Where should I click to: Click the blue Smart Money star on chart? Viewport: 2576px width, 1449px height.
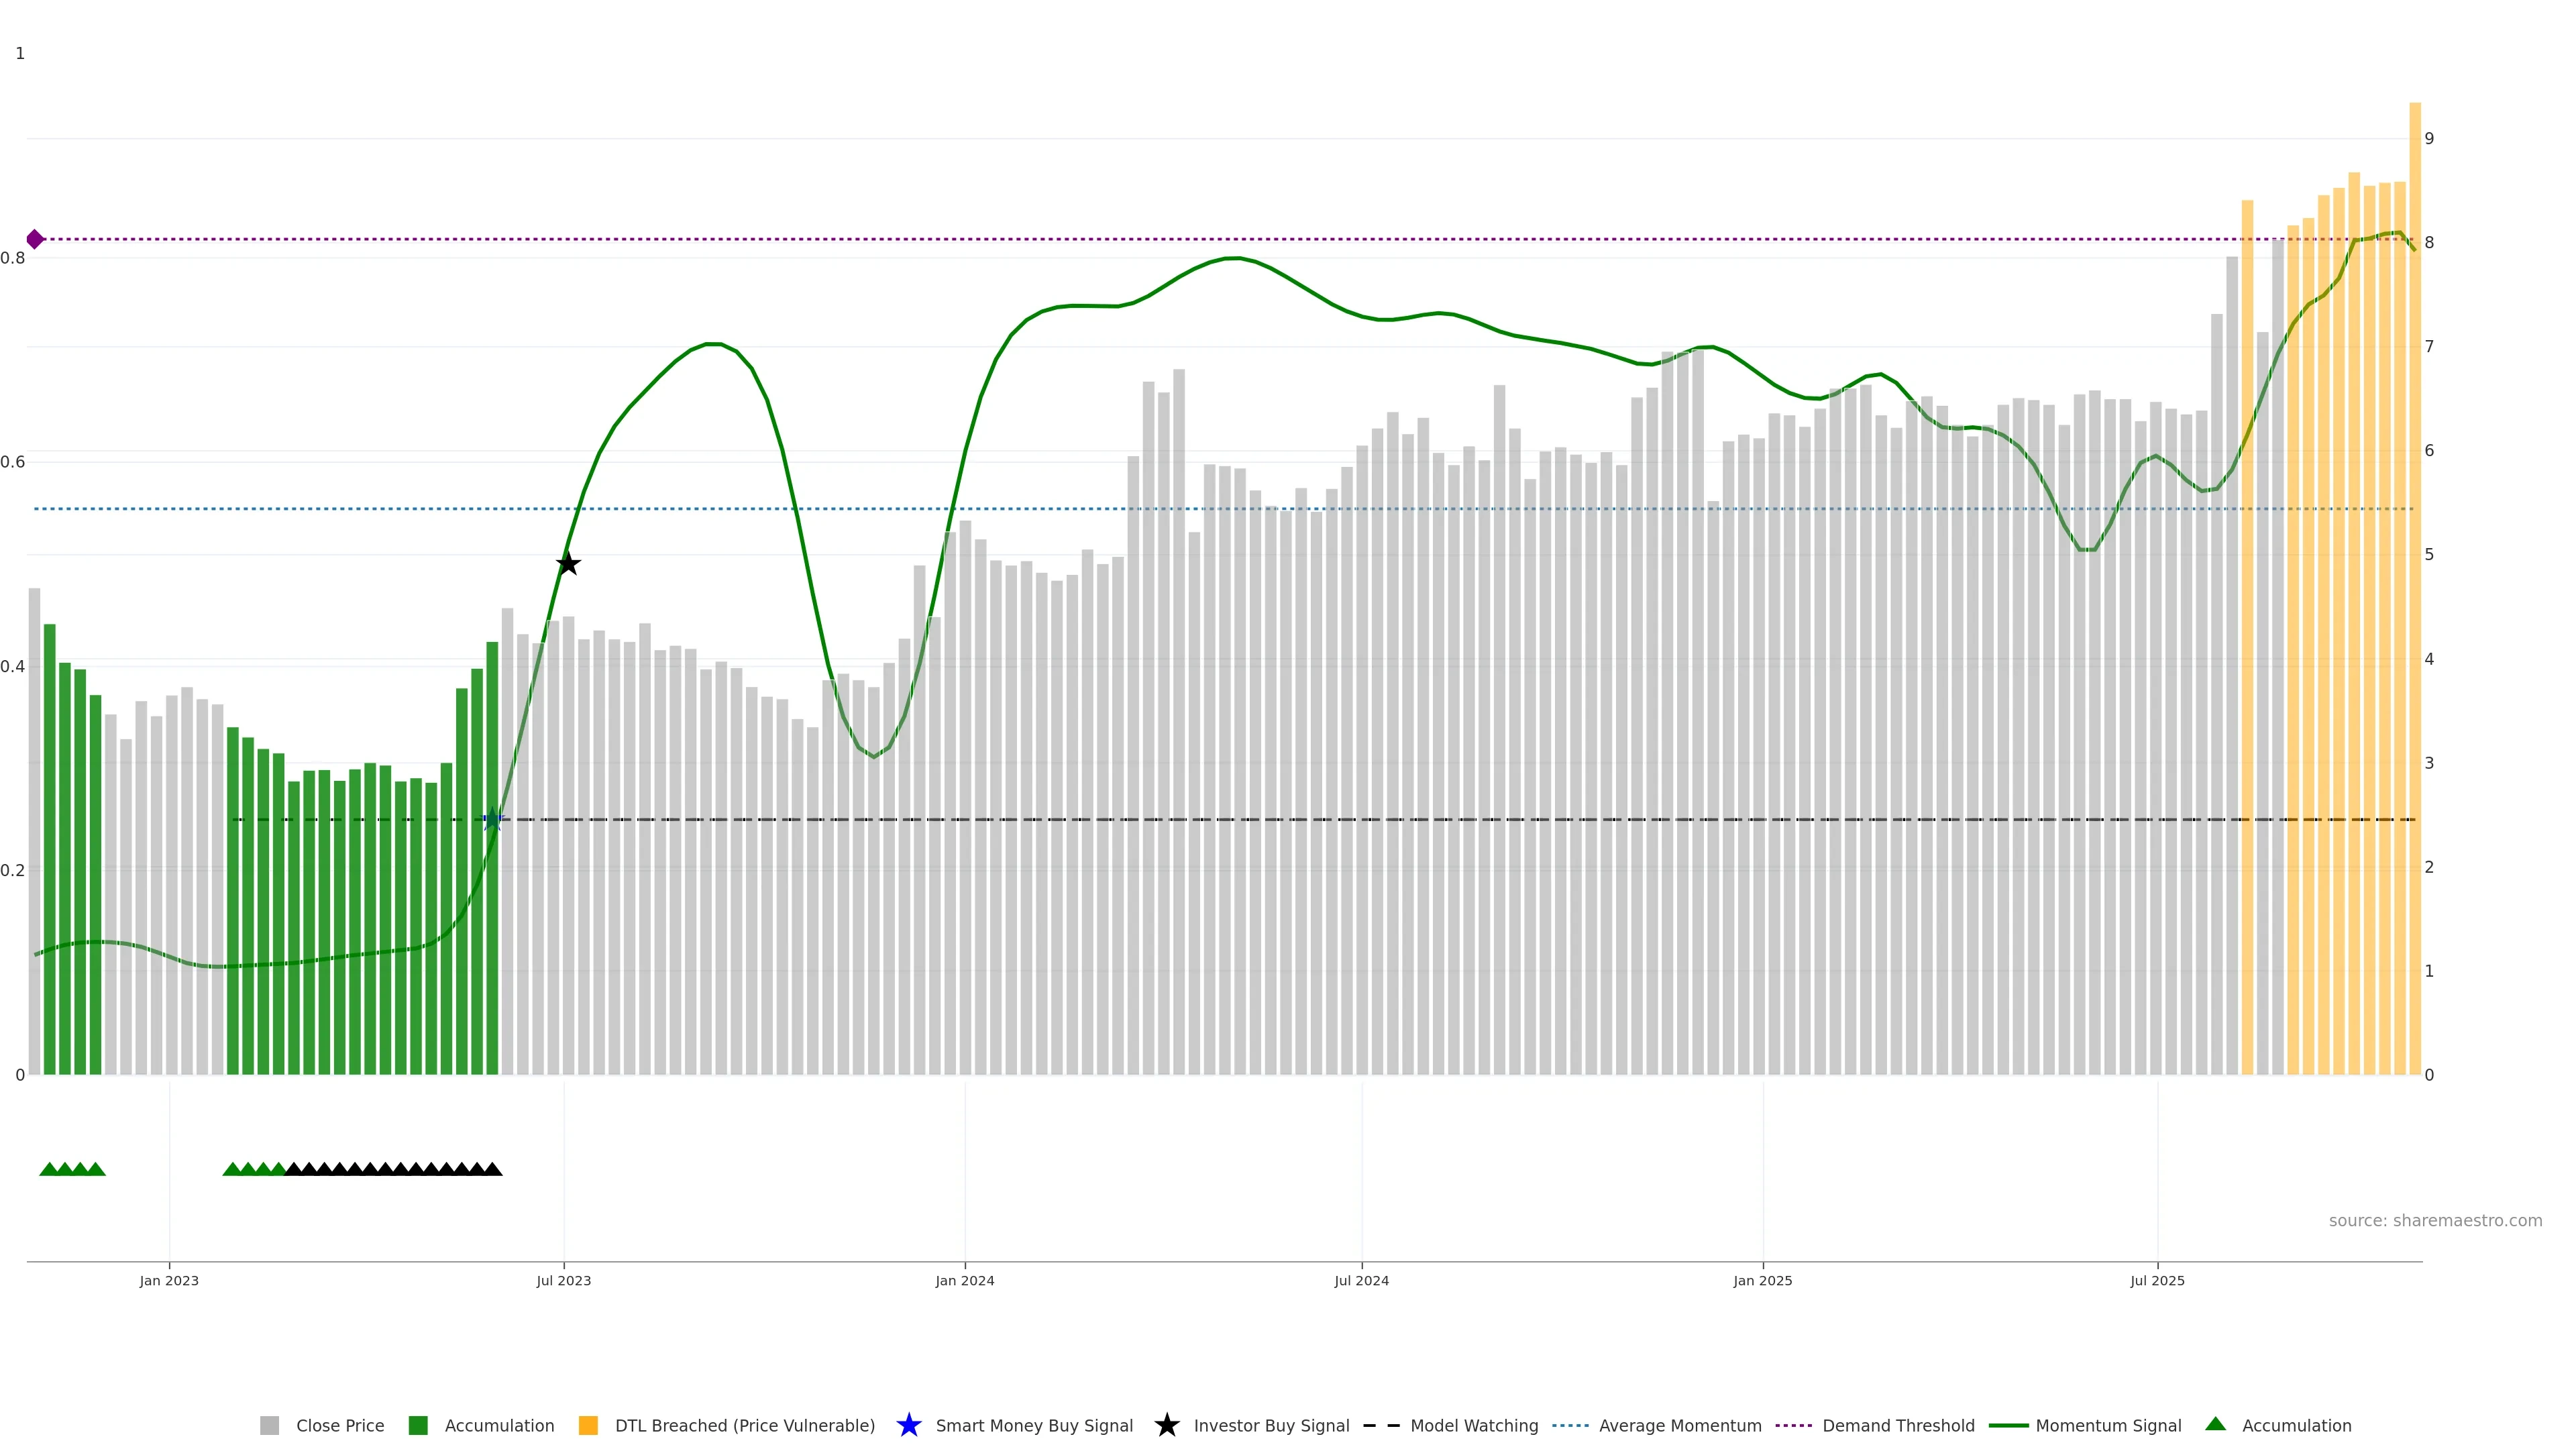[x=492, y=820]
